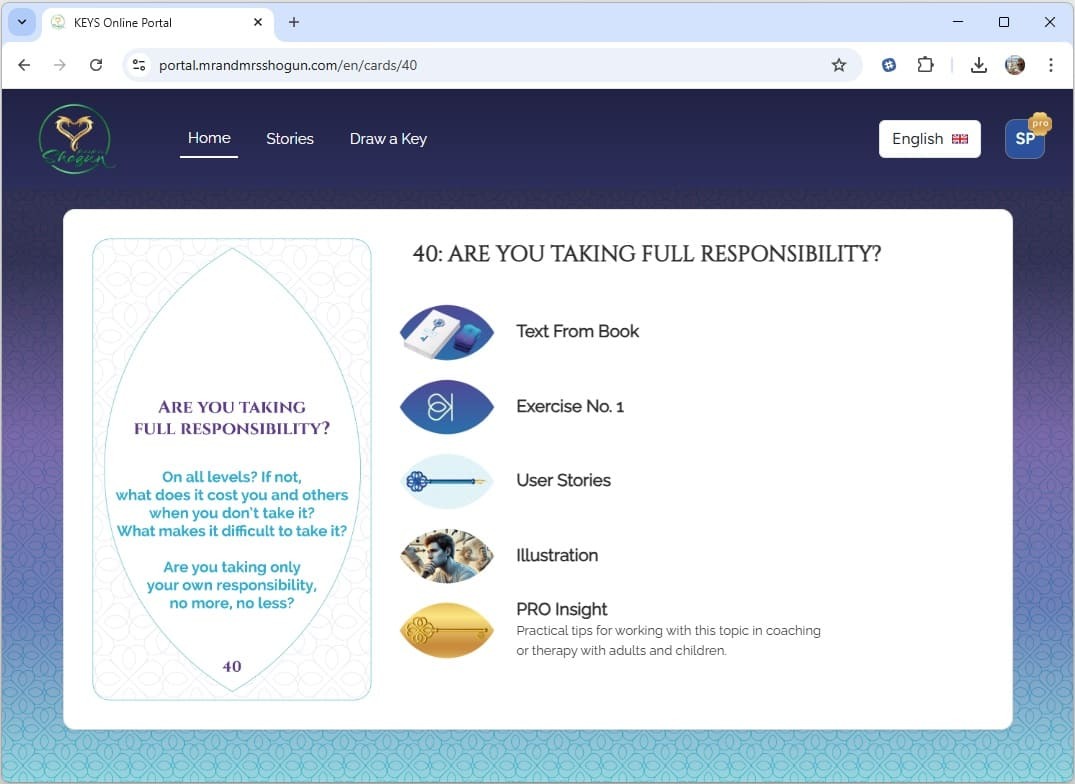Open the SP pro profile avatar
The width and height of the screenshot is (1075, 784).
pos(1025,138)
